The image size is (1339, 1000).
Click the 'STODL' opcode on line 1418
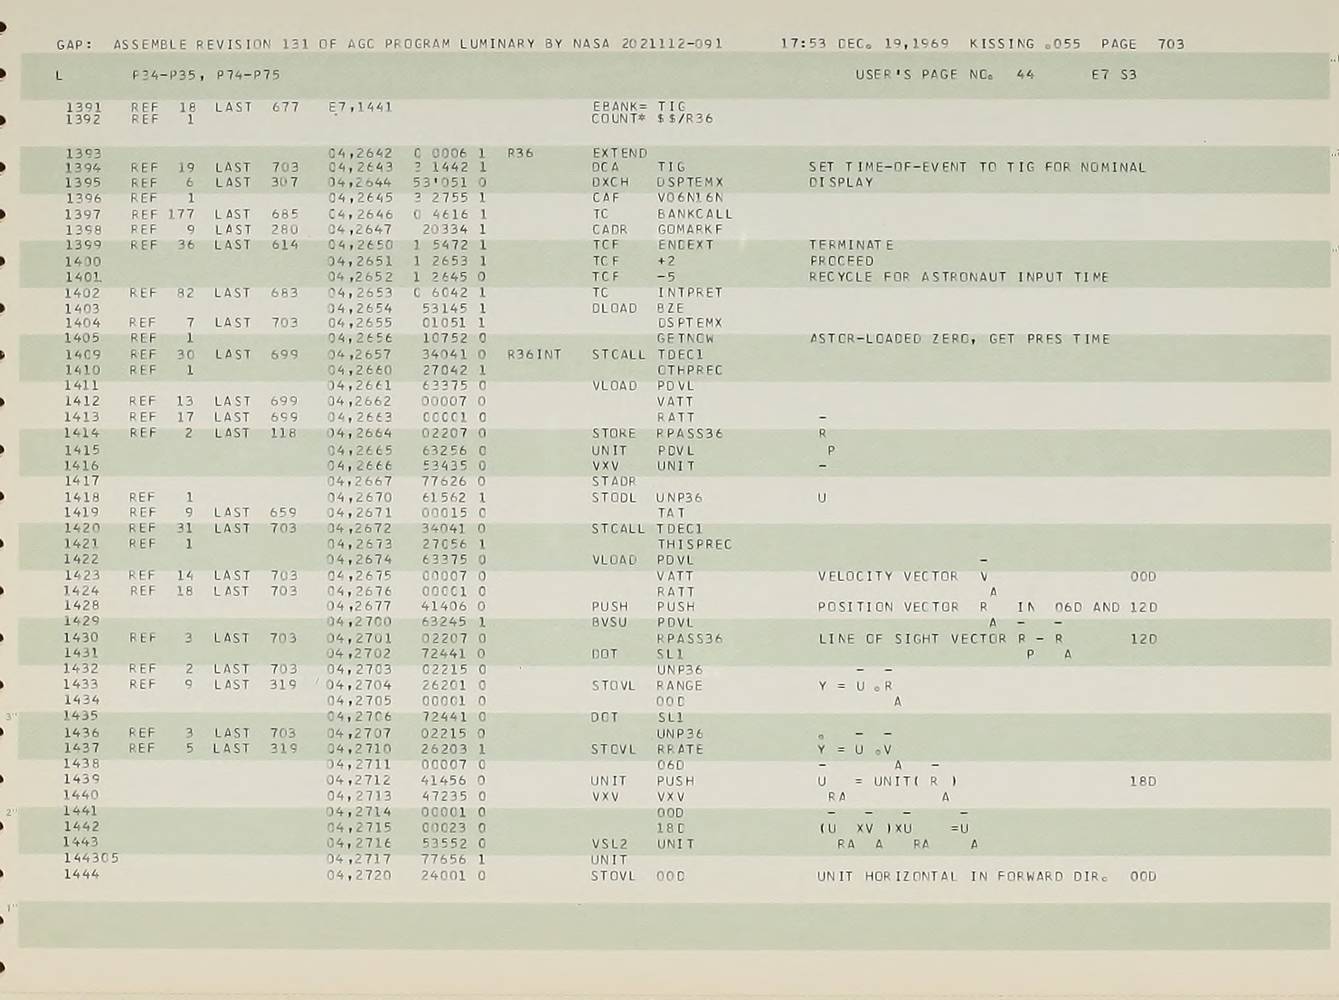pyautogui.click(x=614, y=498)
